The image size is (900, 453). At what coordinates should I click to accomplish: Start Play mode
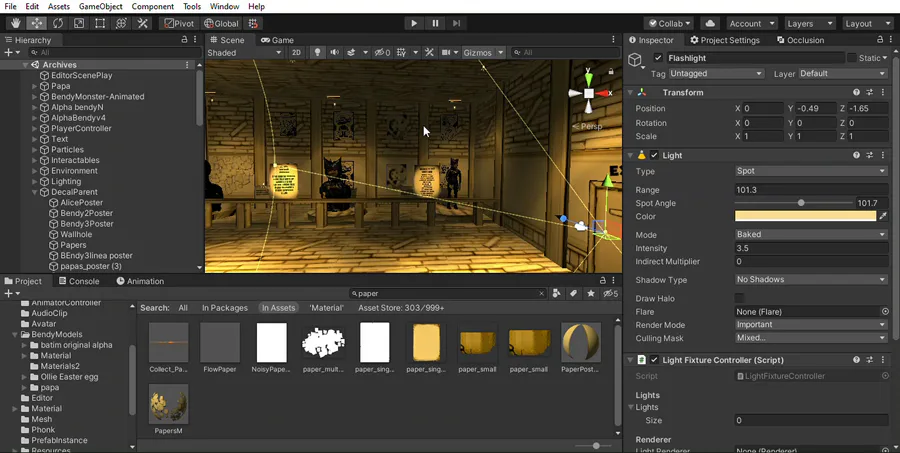point(413,24)
